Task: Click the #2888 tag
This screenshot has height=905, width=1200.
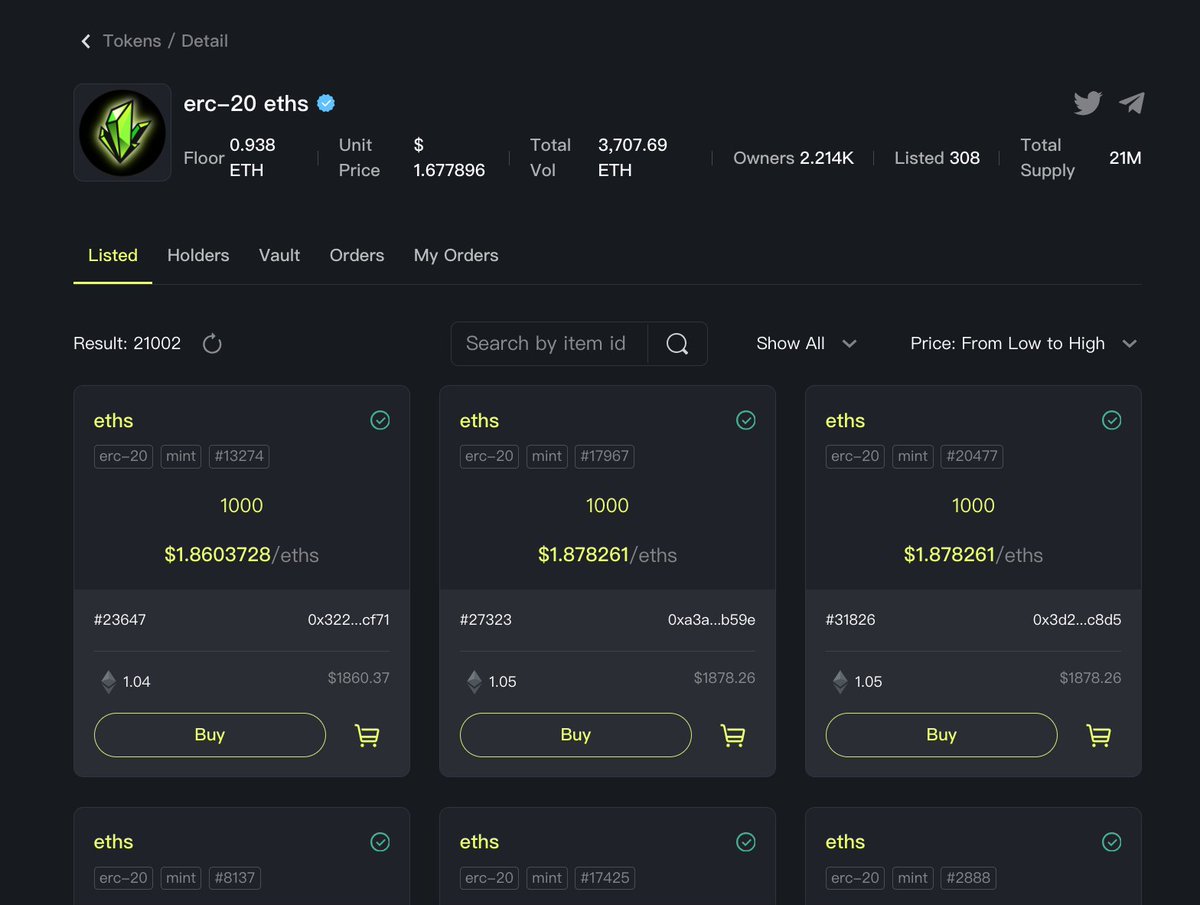Action: pos(967,879)
